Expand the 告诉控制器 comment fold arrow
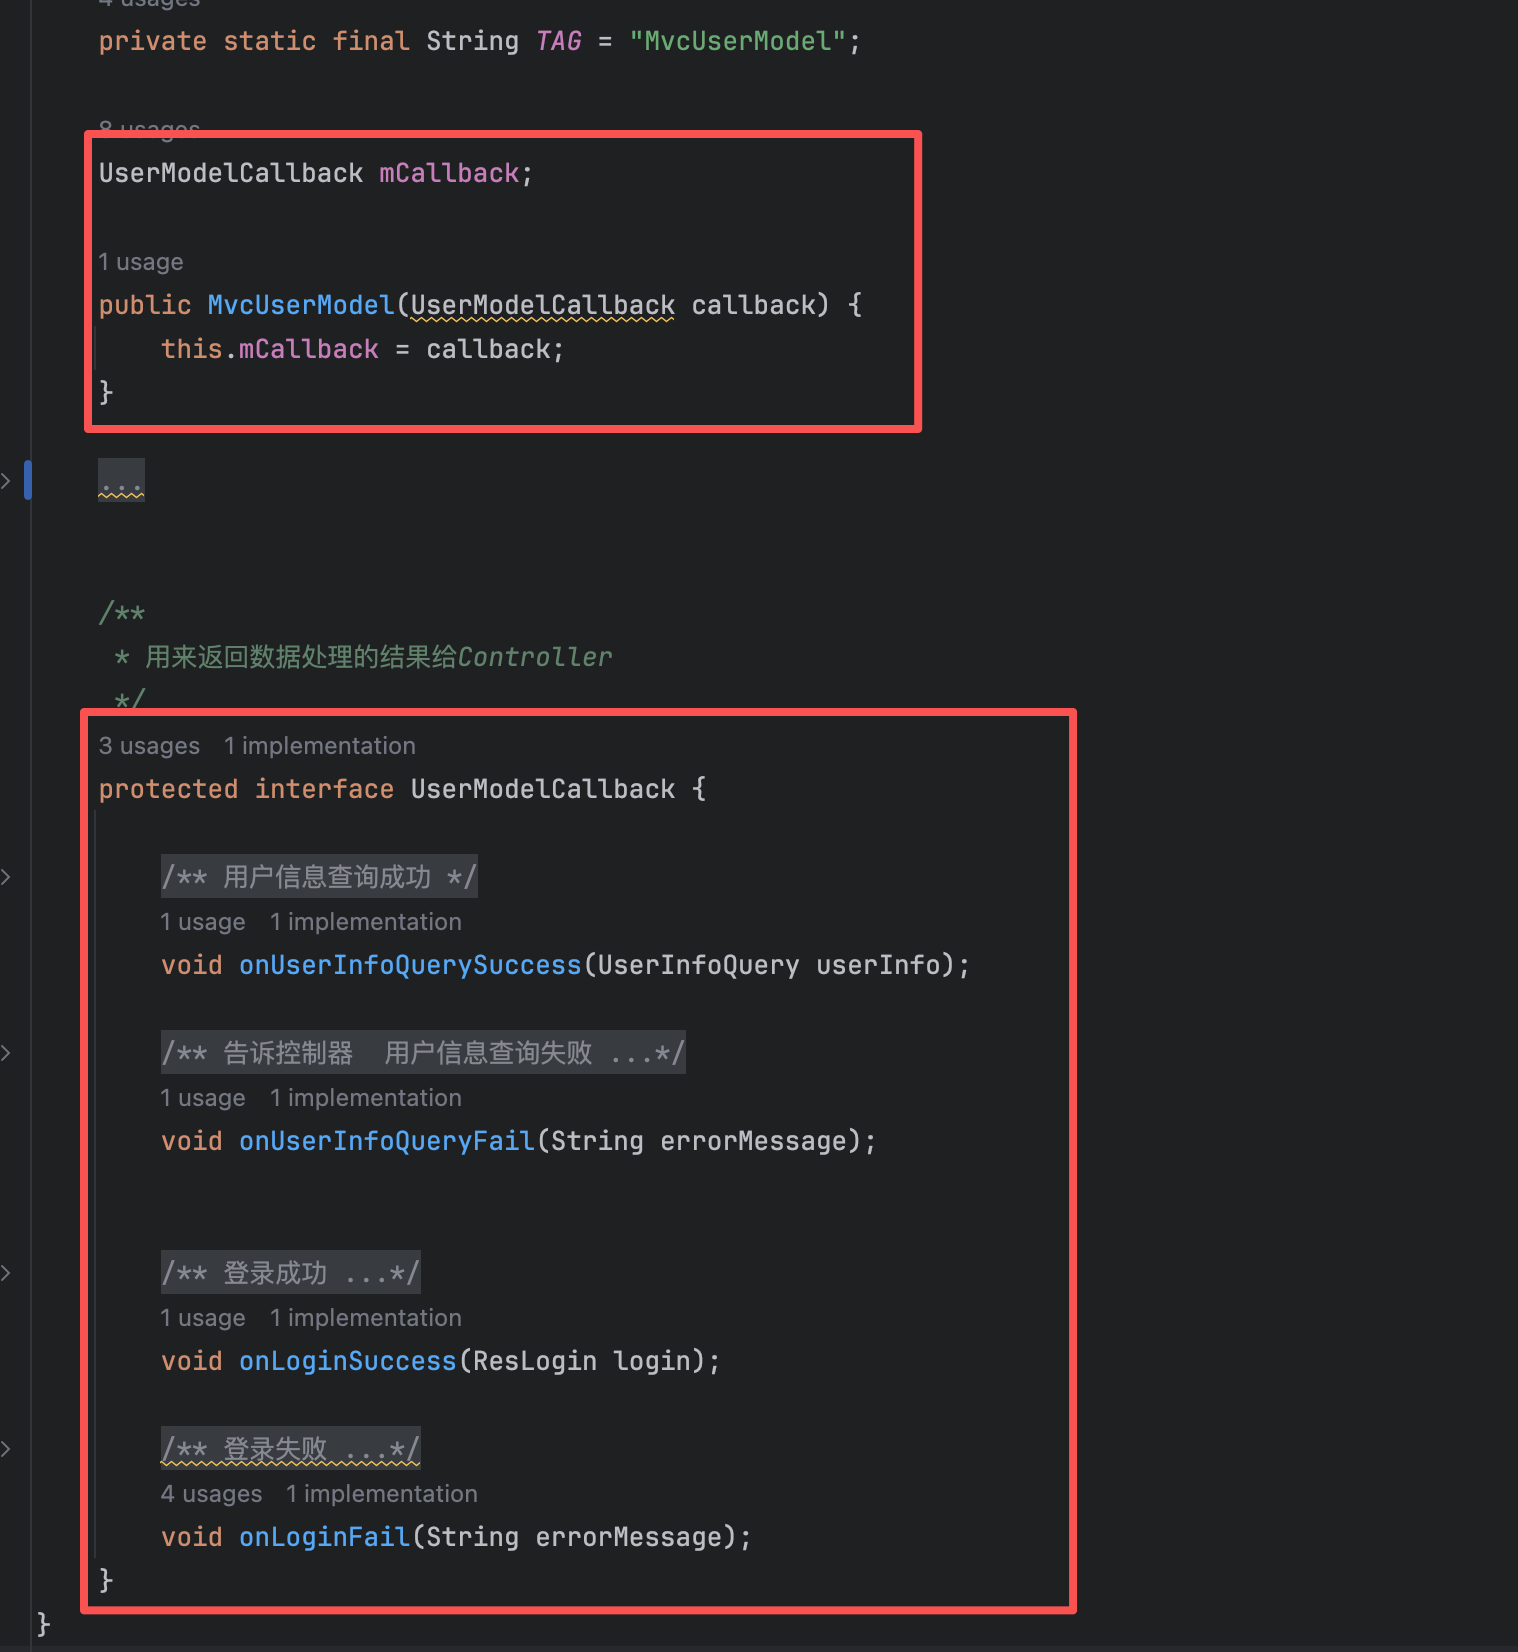The width and height of the screenshot is (1518, 1652). pos(6,1053)
